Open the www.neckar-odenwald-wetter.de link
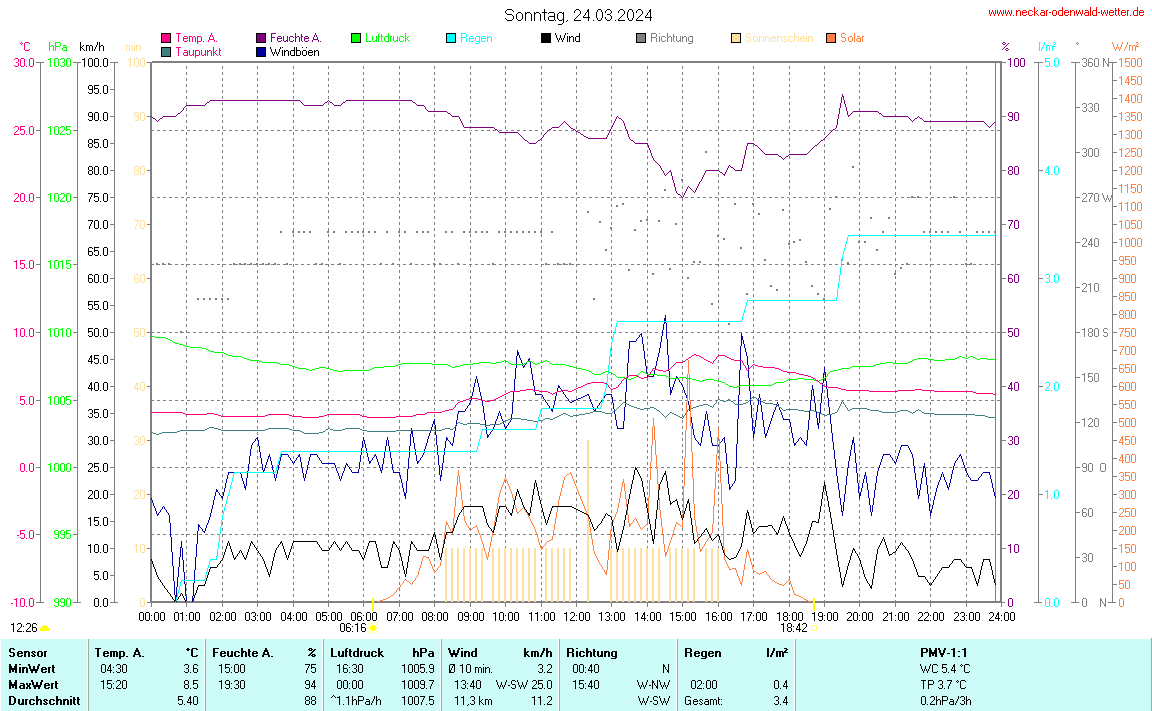This screenshot has width=1152, height=711. click(1065, 12)
